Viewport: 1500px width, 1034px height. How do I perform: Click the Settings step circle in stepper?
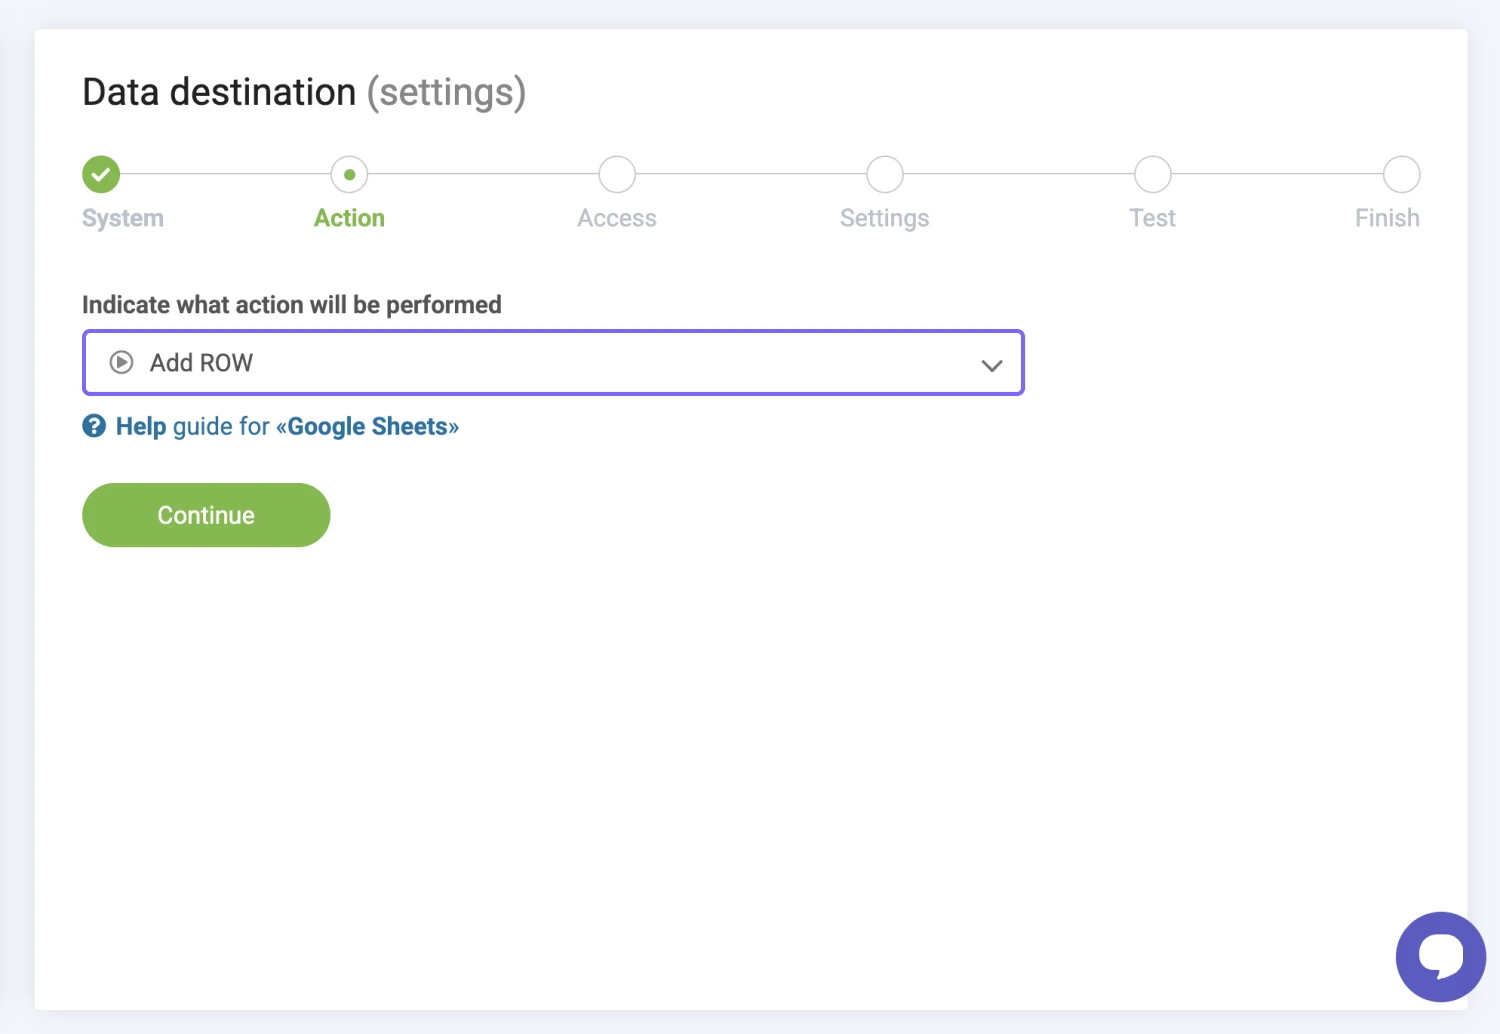tap(884, 174)
